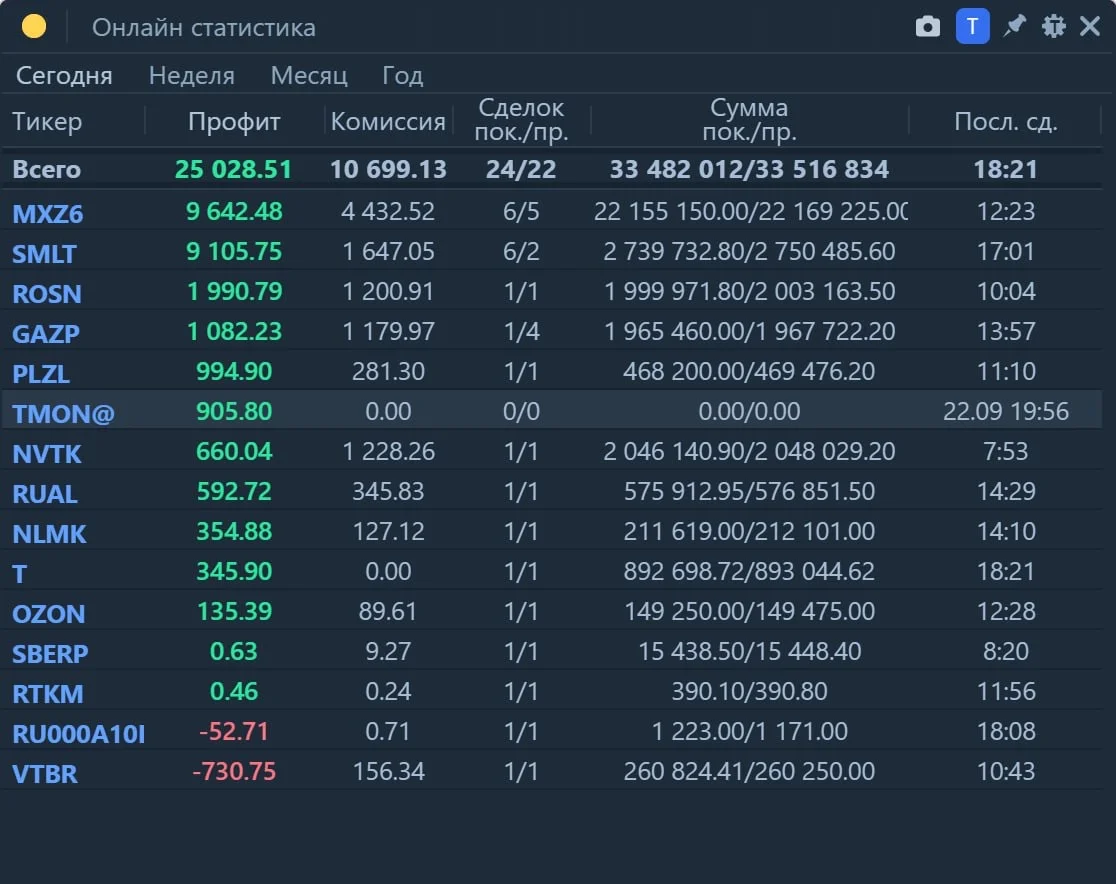
Task: Click the RU000A10I loss -52.71
Action: [x=234, y=732]
